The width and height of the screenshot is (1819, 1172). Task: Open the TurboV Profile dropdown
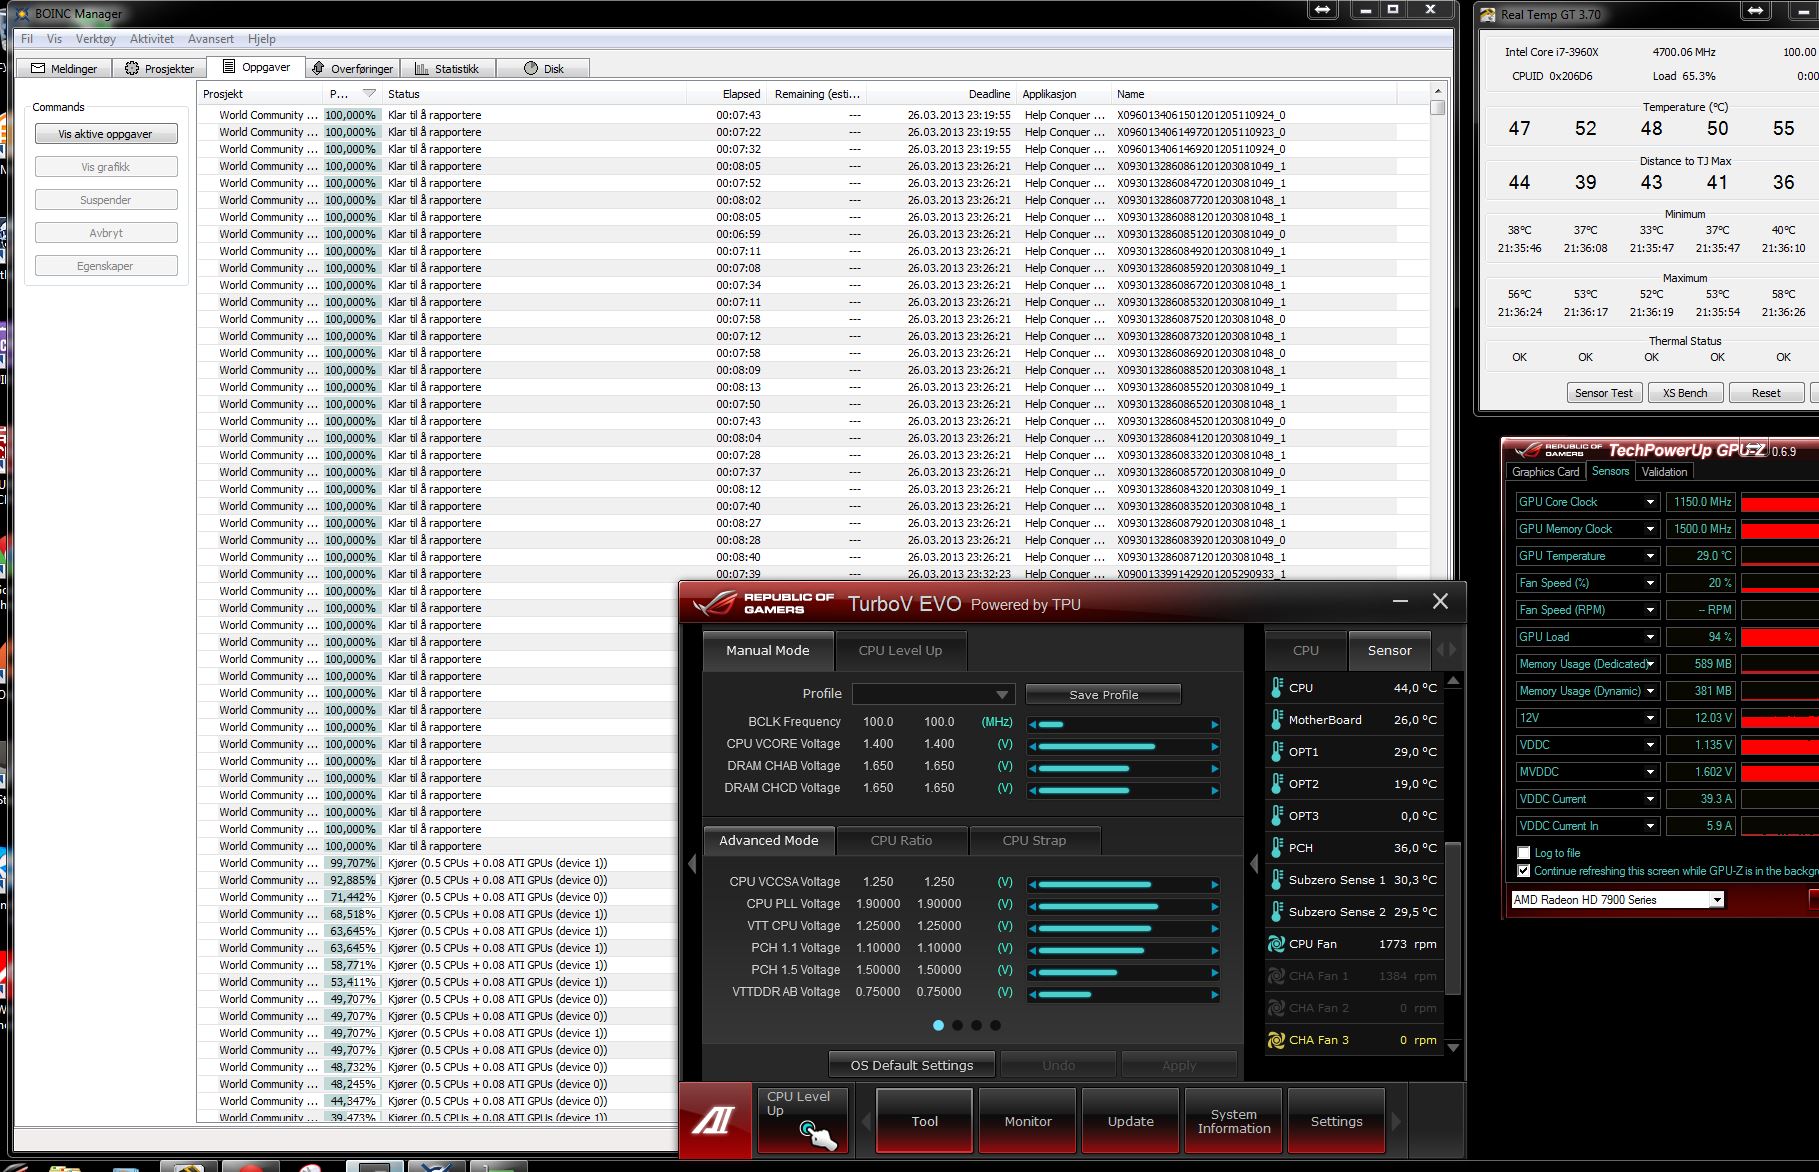[x=934, y=694]
